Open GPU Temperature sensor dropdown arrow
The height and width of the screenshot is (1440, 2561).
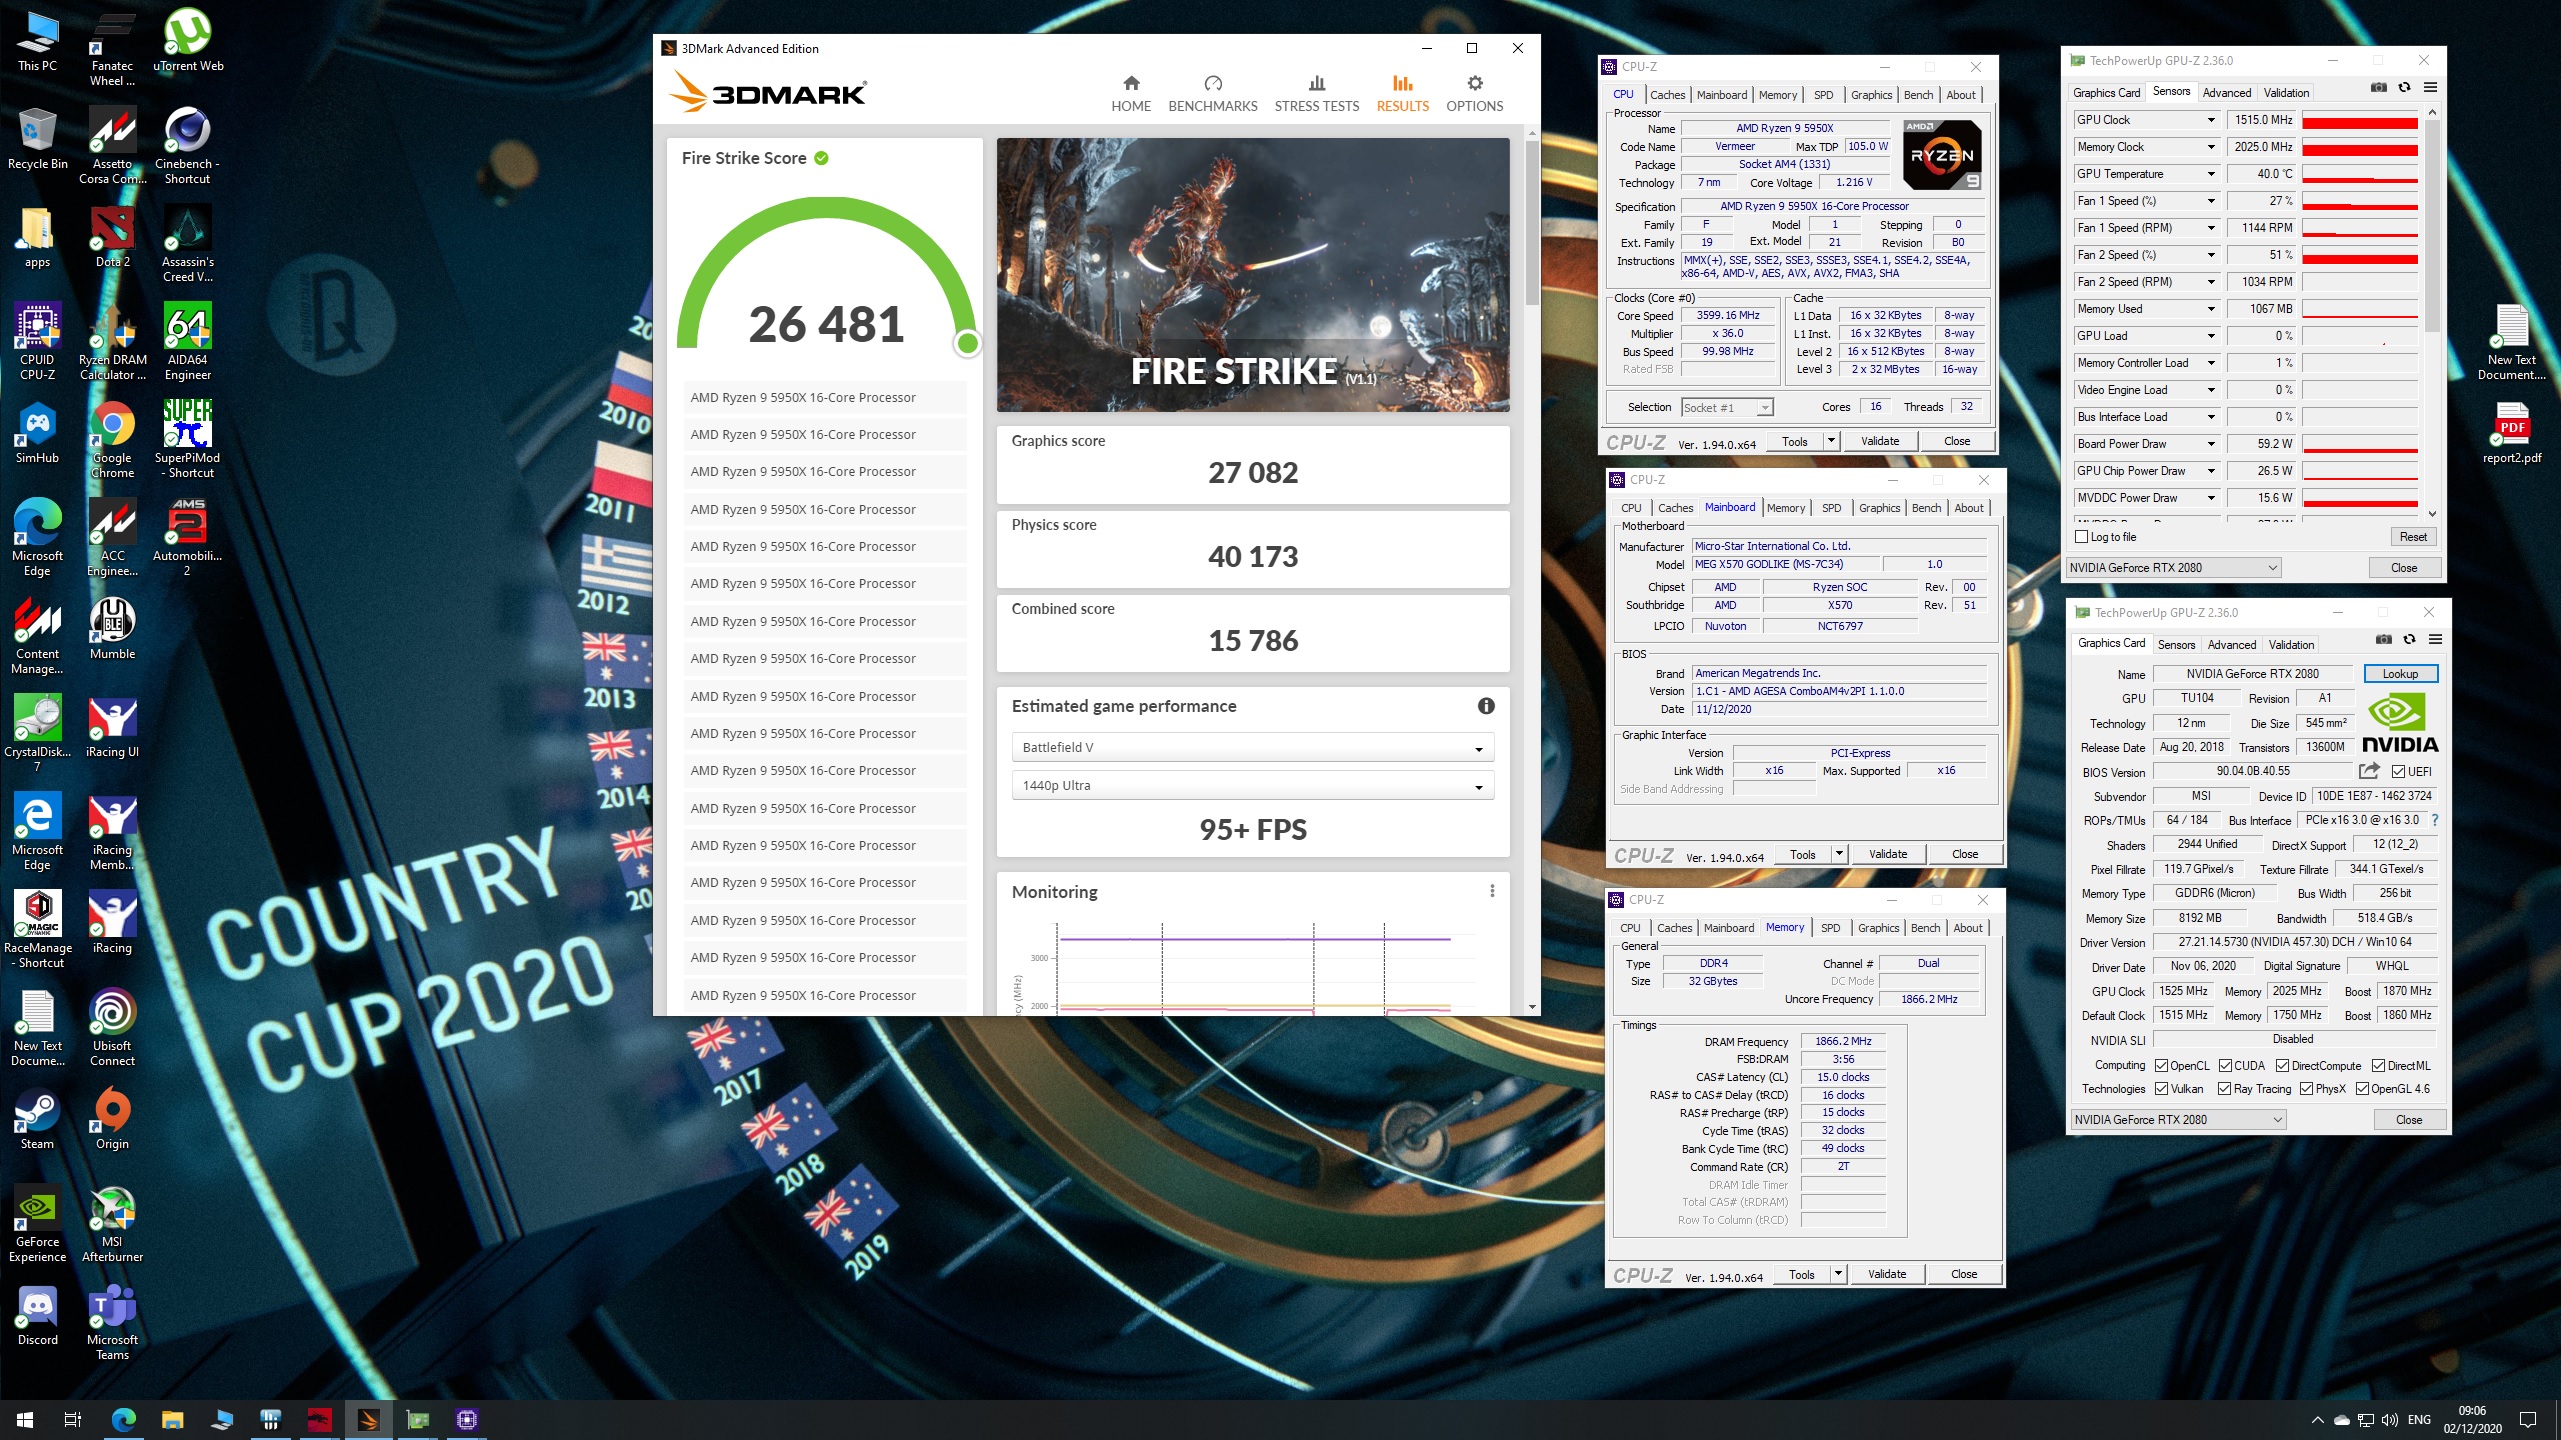click(2210, 174)
